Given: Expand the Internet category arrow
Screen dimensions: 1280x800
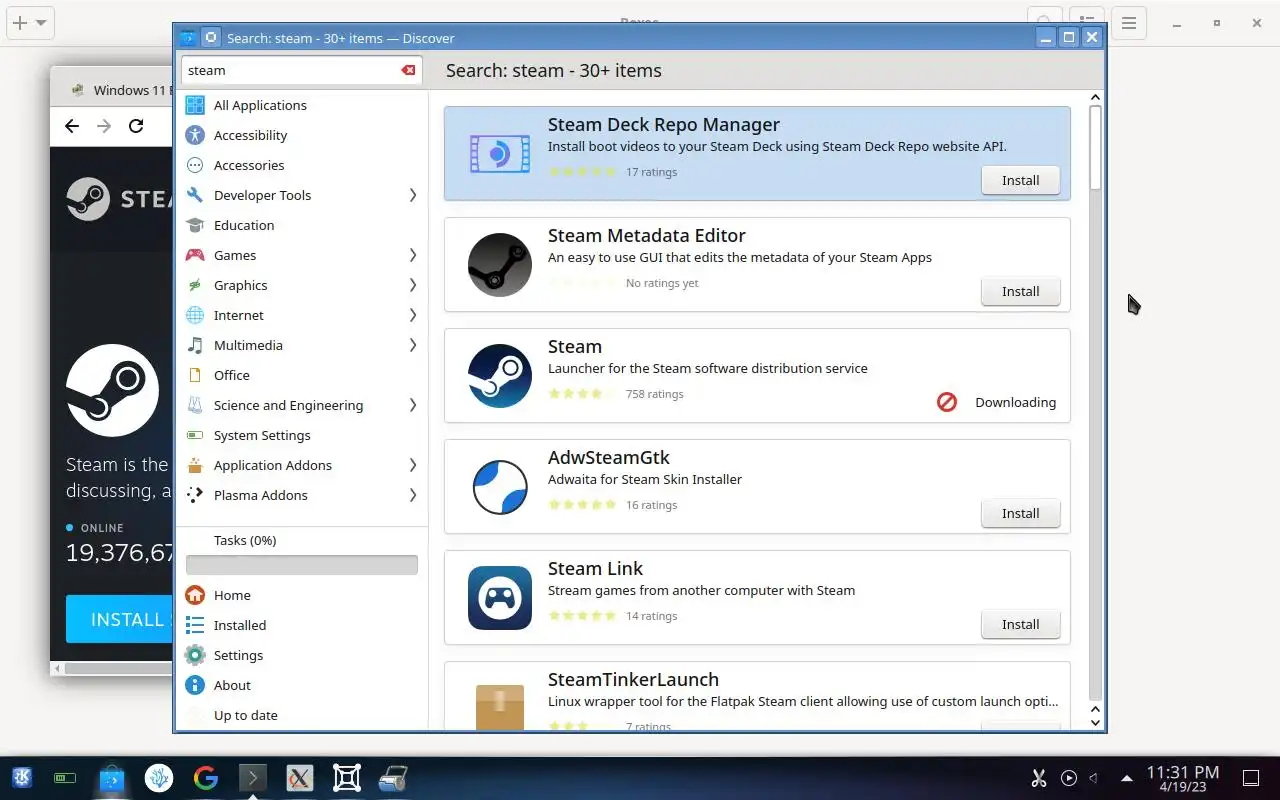Looking at the screenshot, I should (x=412, y=315).
